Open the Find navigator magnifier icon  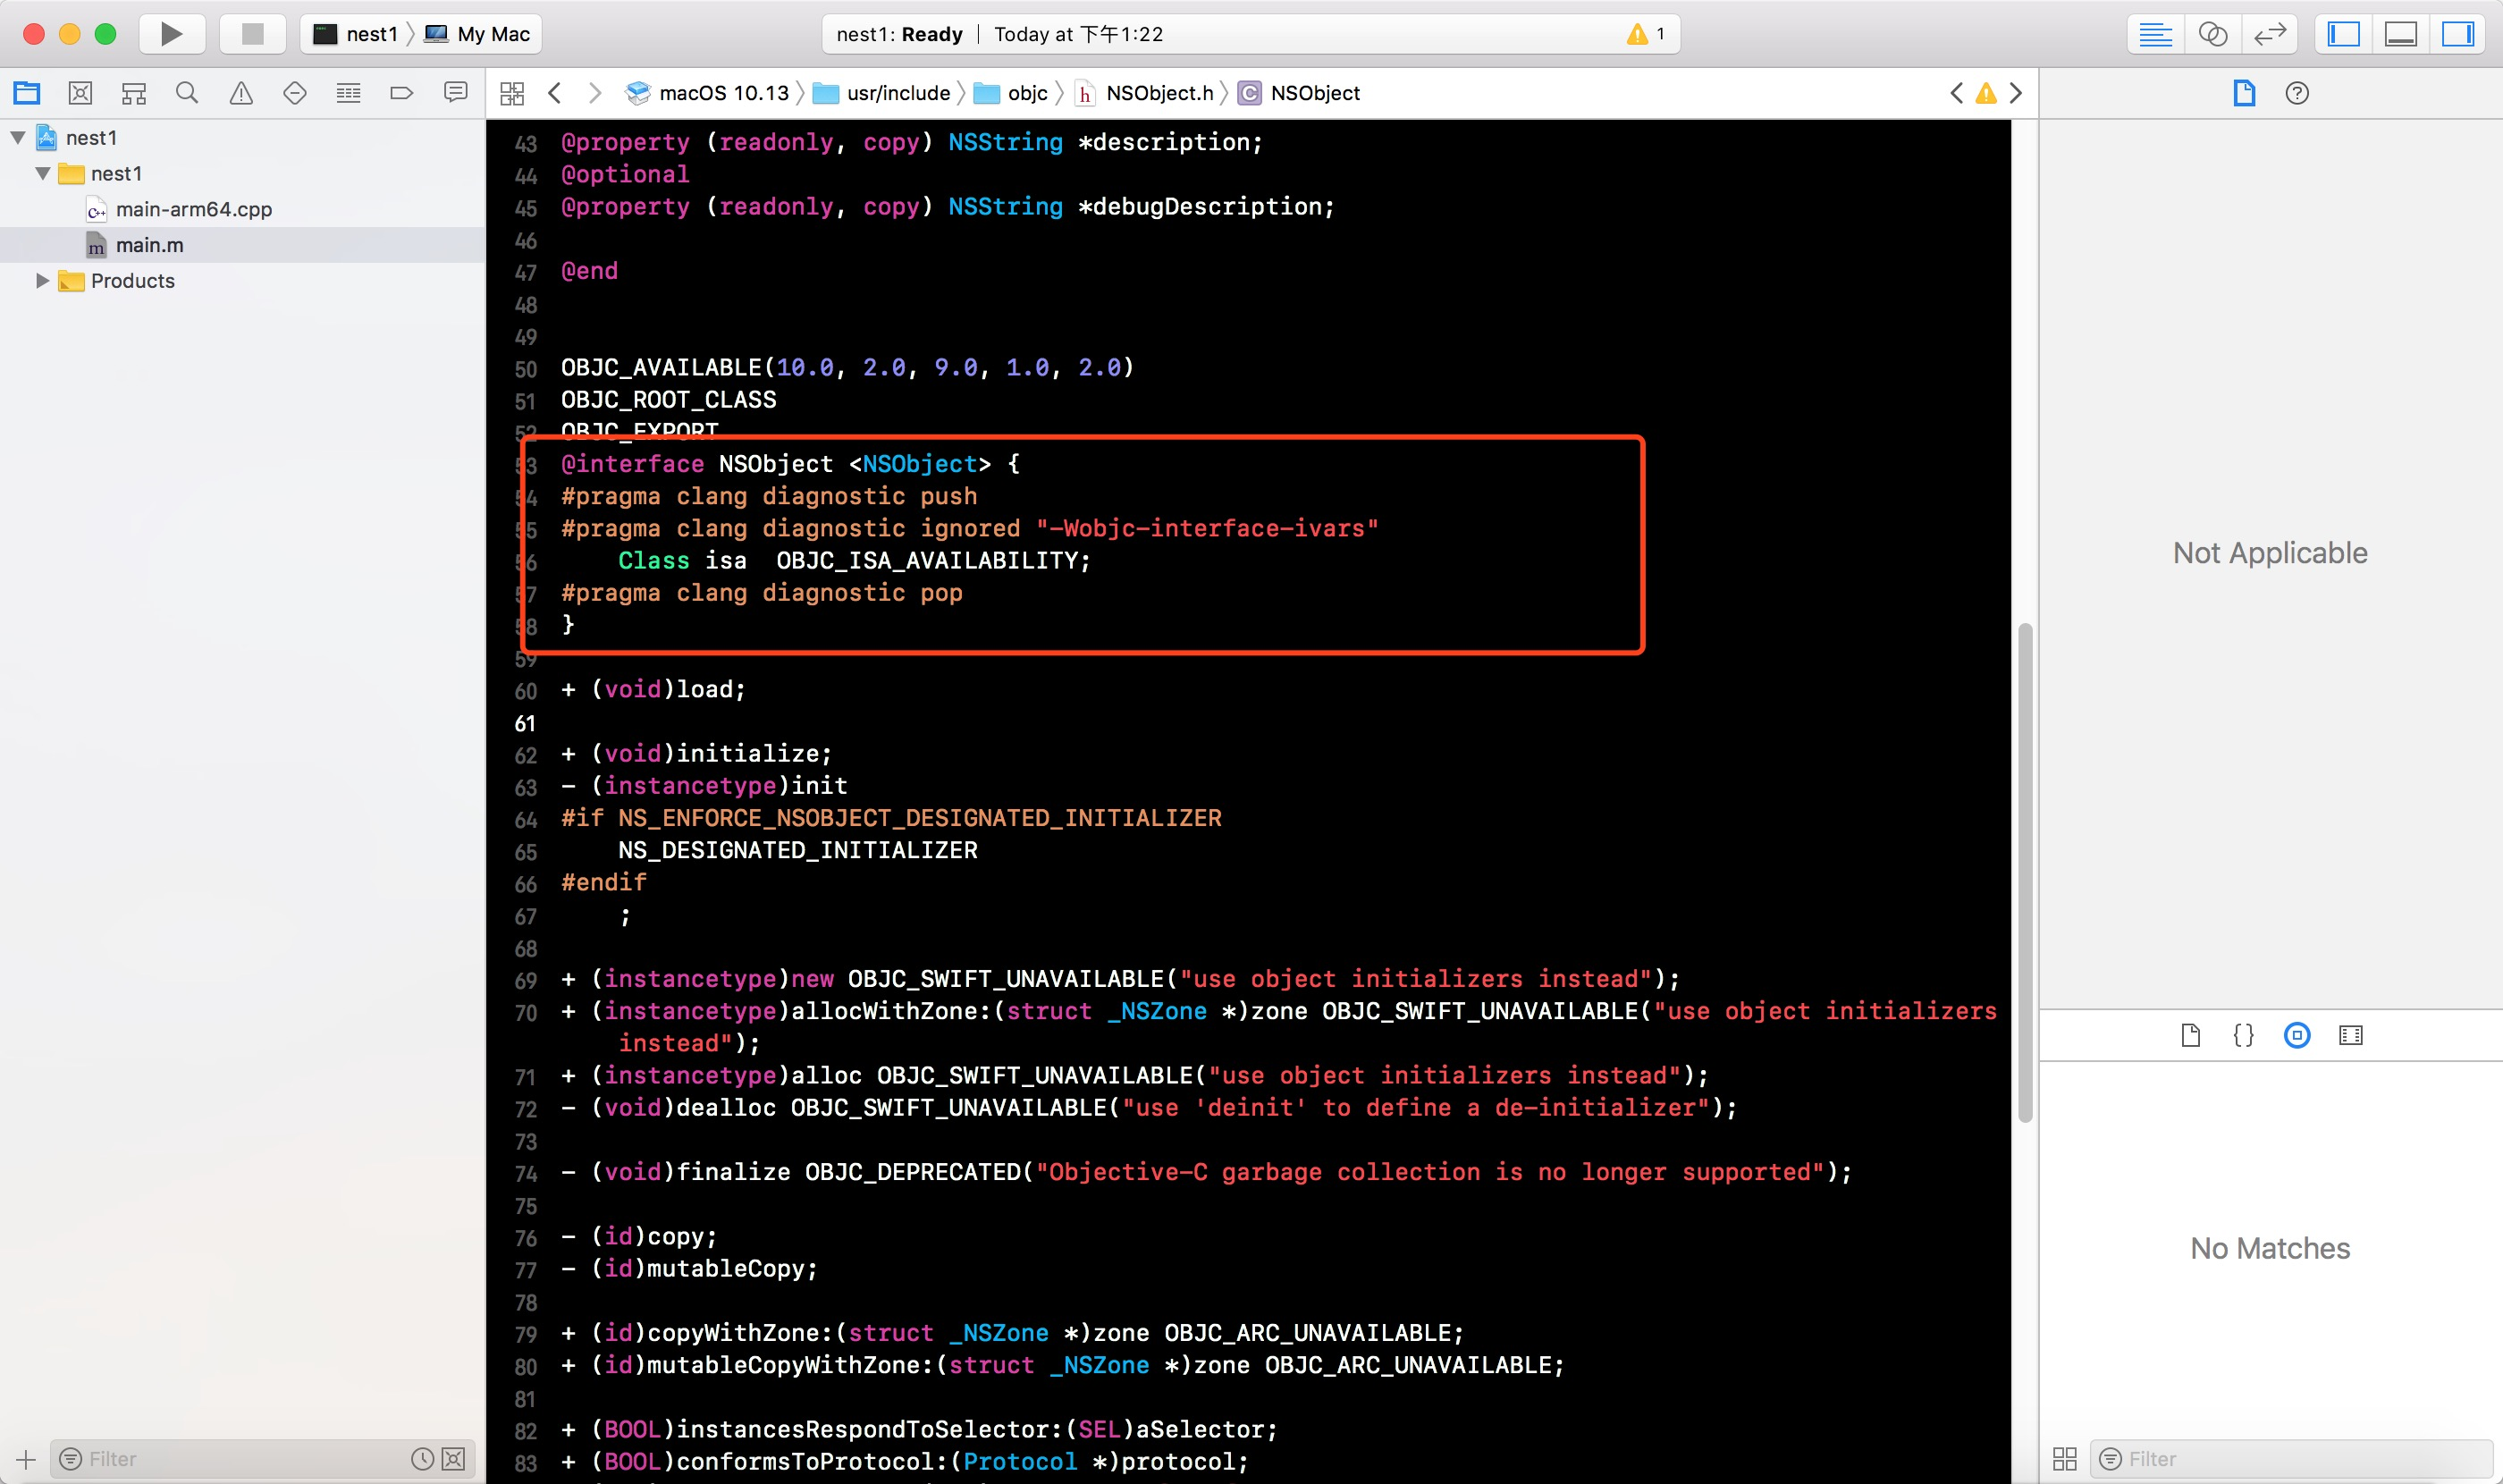click(187, 93)
